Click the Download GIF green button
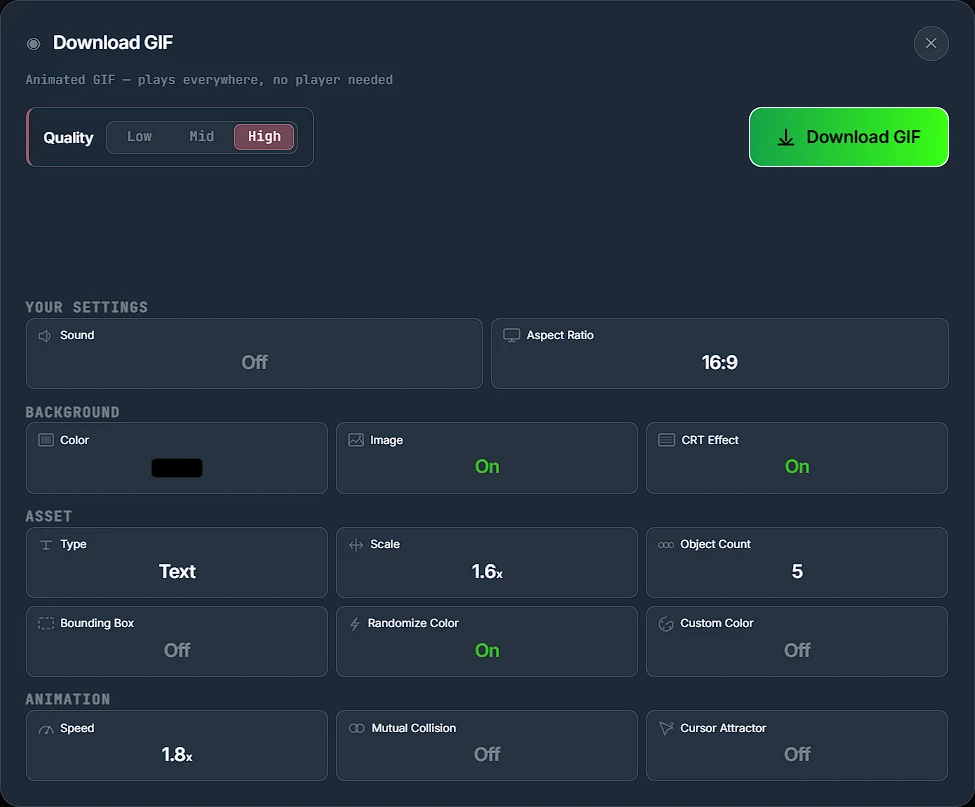This screenshot has width=975, height=807. click(x=848, y=137)
